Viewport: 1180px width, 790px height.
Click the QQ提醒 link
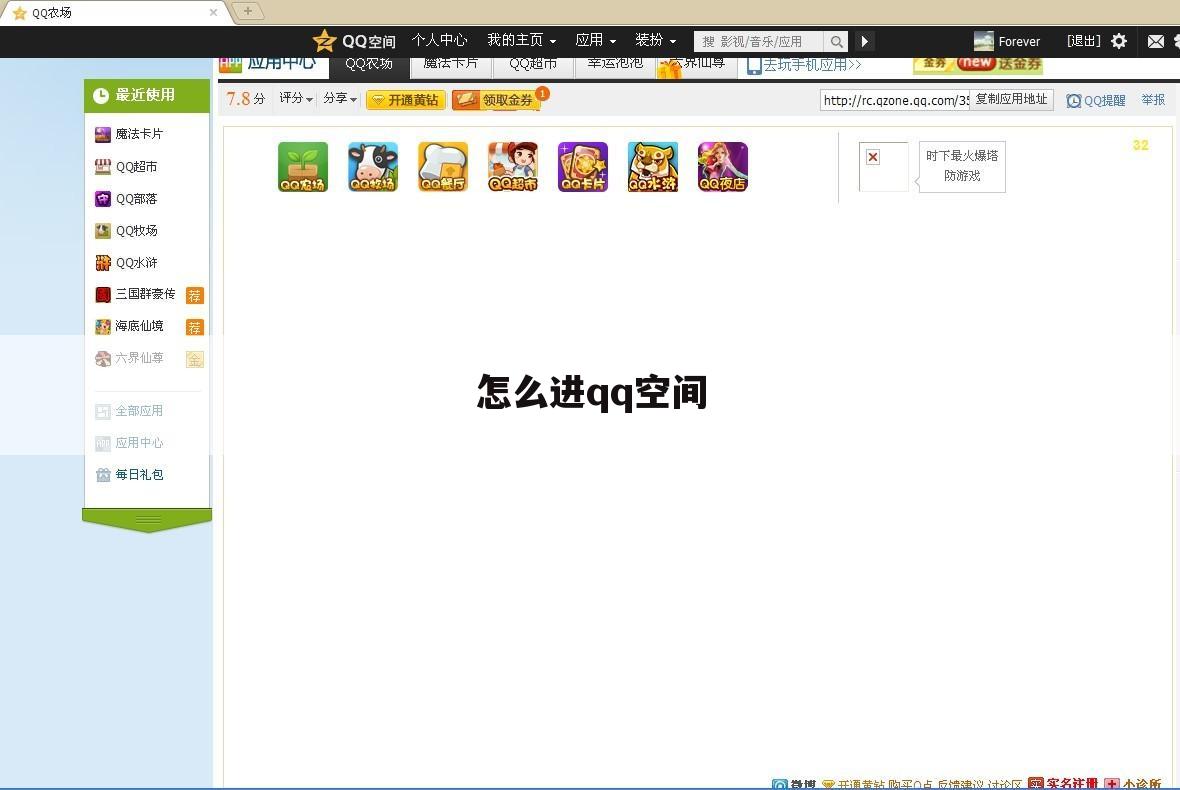1096,100
